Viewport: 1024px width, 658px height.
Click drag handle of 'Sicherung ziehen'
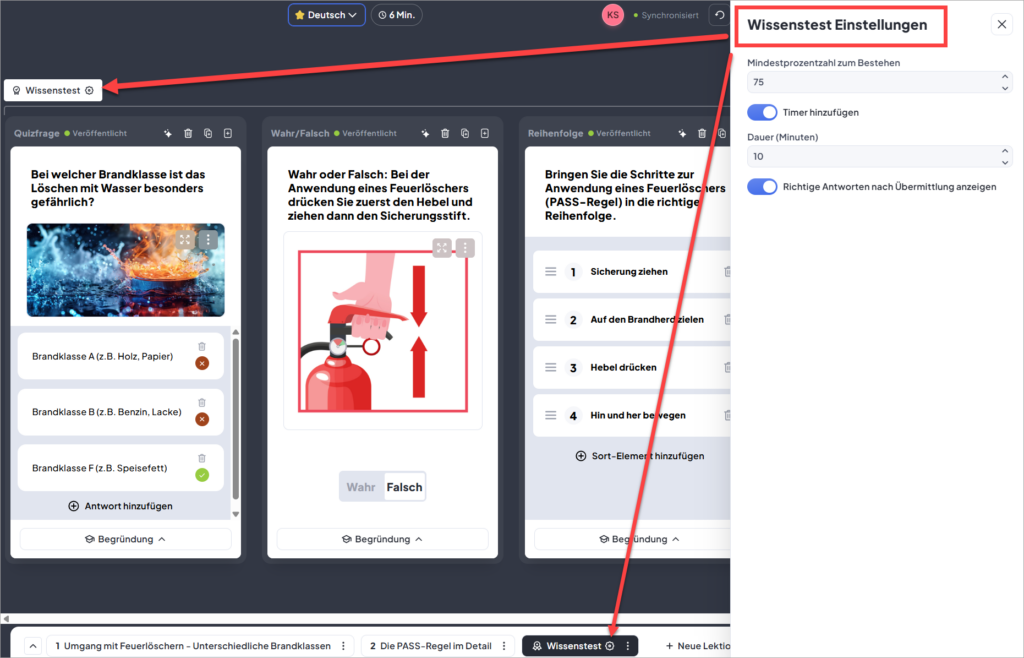click(550, 272)
